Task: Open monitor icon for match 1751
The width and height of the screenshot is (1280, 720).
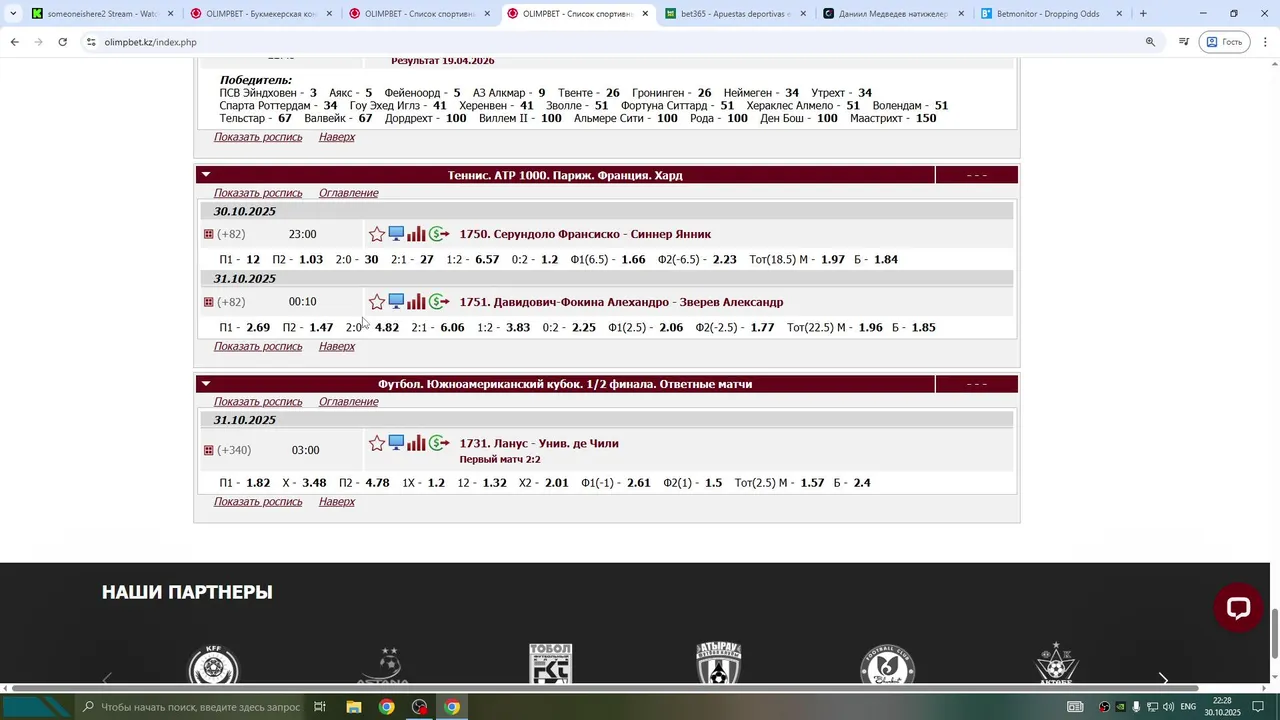Action: click(396, 302)
